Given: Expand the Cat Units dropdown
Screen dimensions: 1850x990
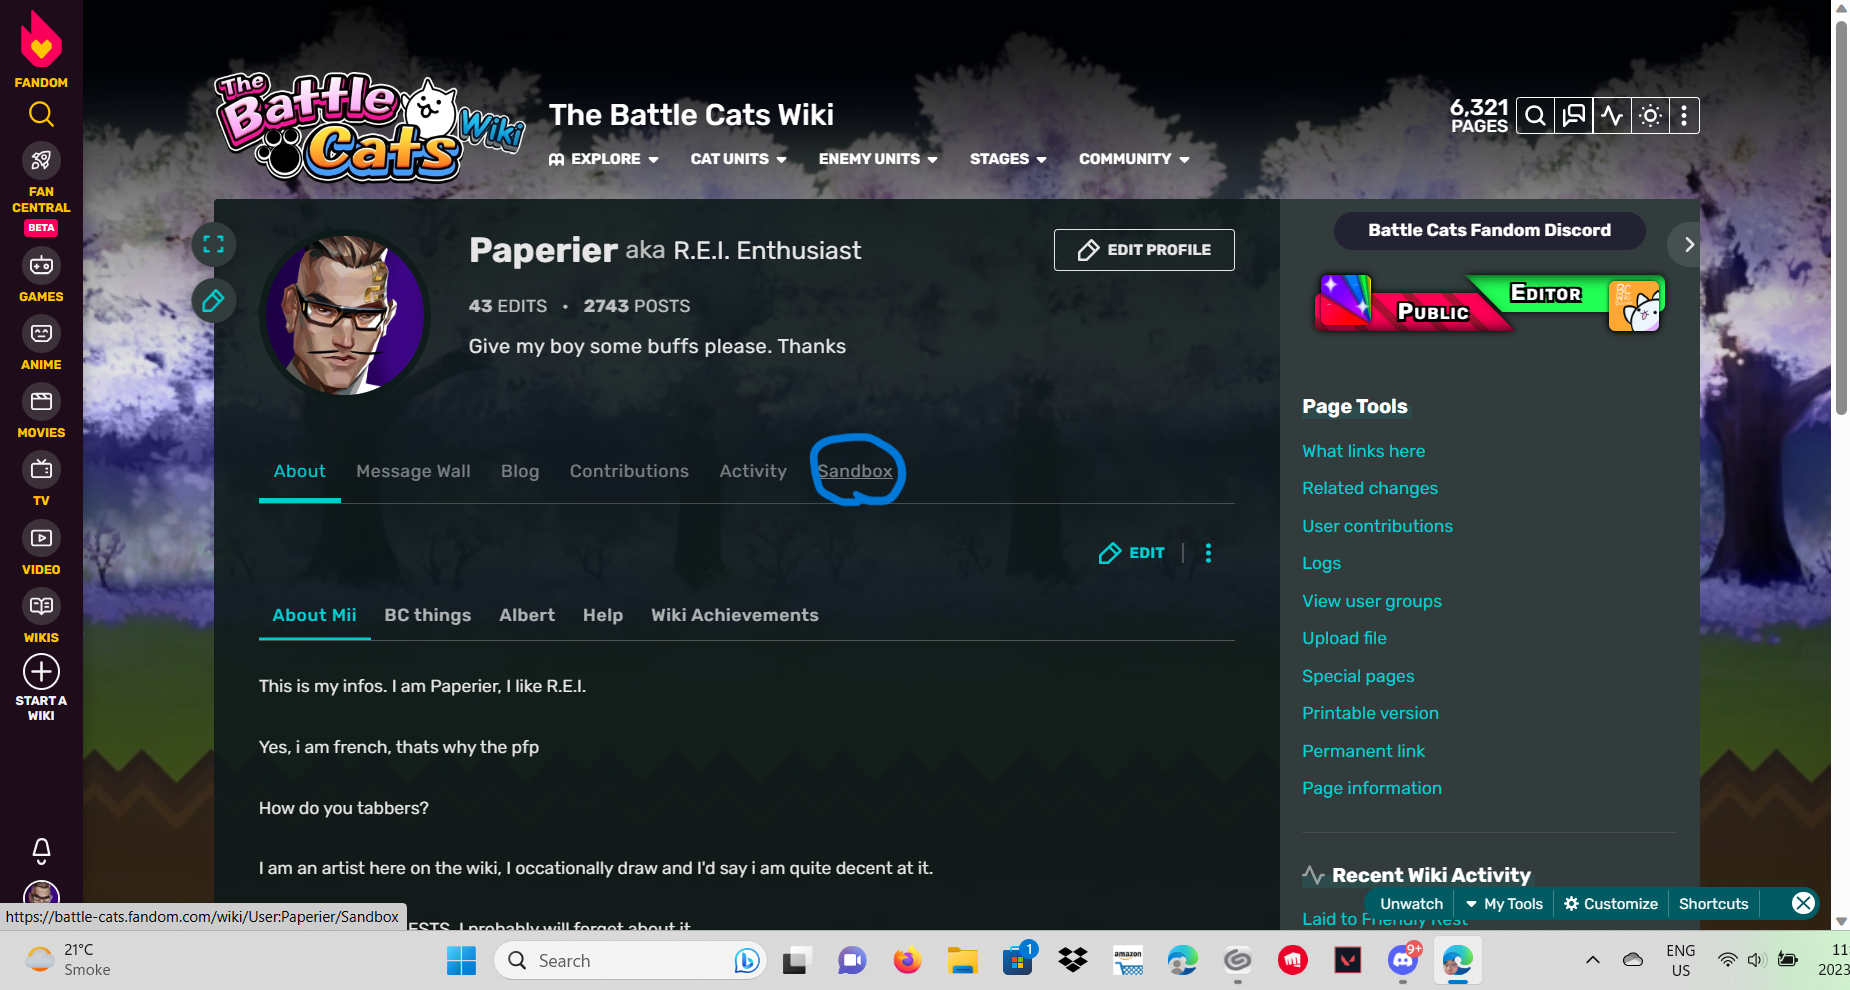Looking at the screenshot, I should click(738, 159).
